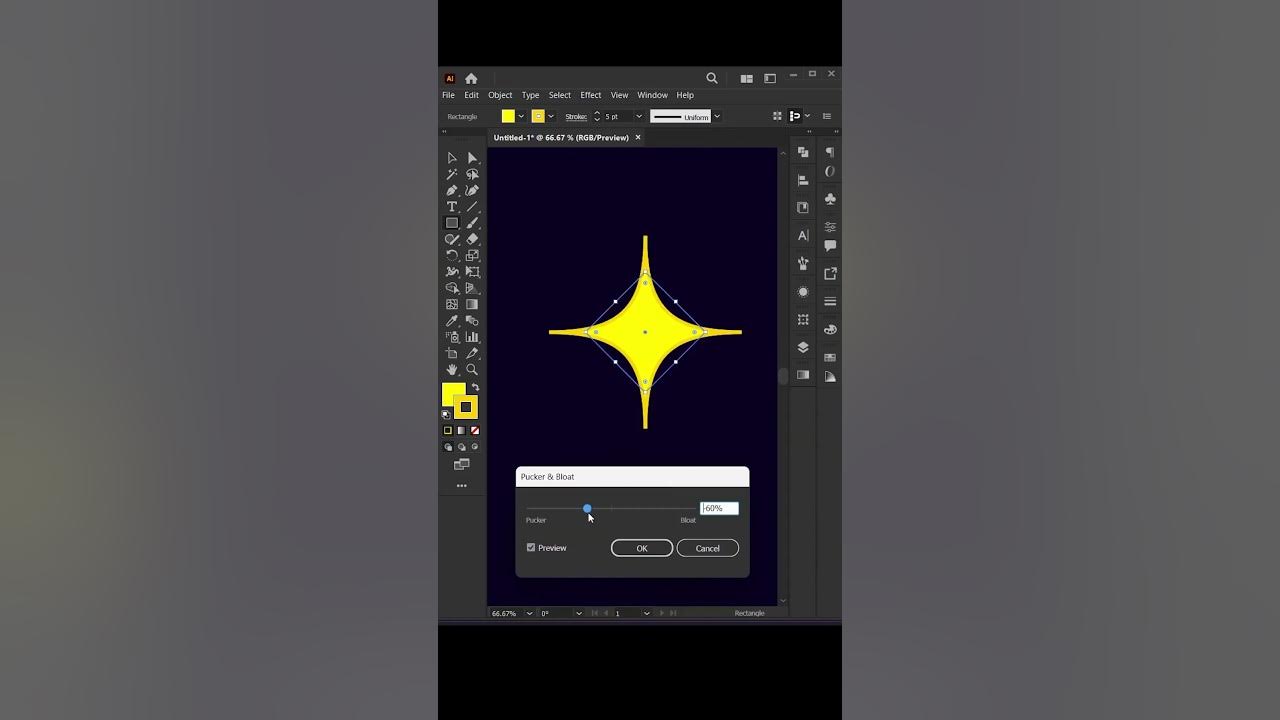Open the zoom level dropdown
This screenshot has height=720, width=1280.
[529, 613]
